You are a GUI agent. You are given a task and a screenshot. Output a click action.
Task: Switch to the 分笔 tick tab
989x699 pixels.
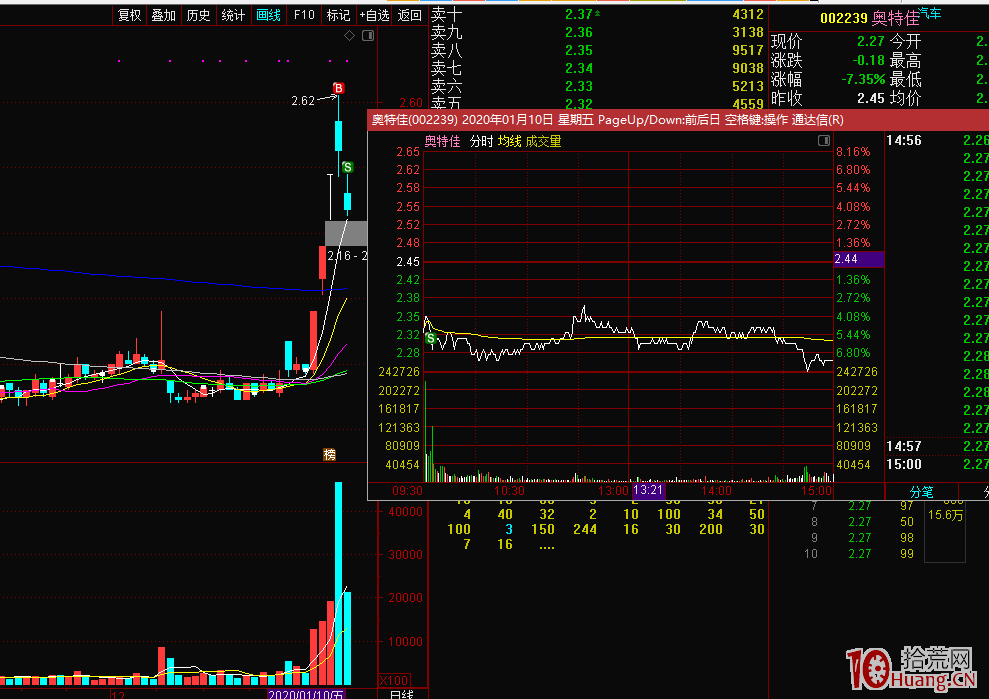click(x=921, y=491)
